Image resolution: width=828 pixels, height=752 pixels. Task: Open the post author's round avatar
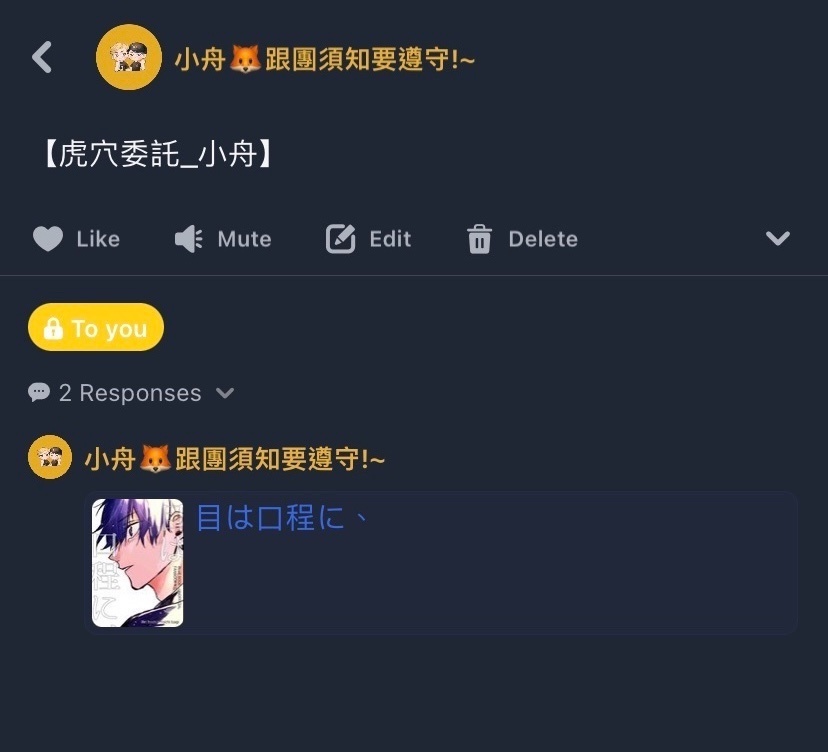(129, 57)
